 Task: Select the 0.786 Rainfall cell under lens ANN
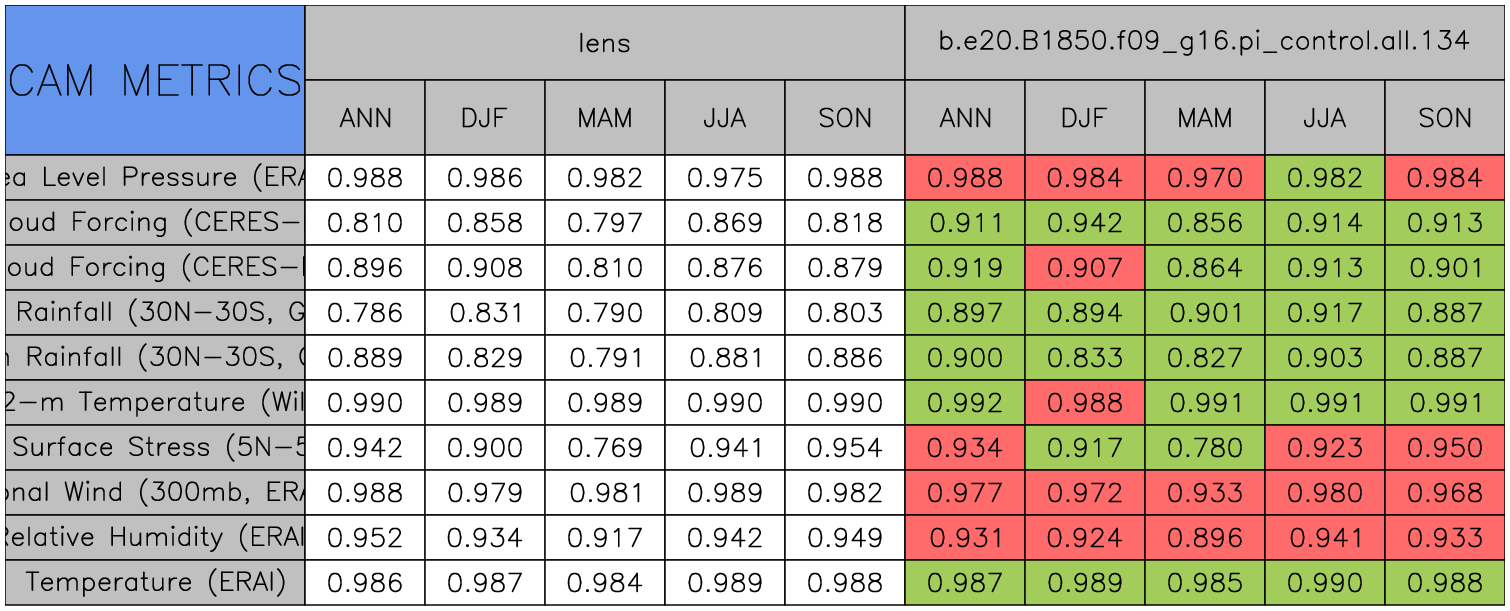364,313
